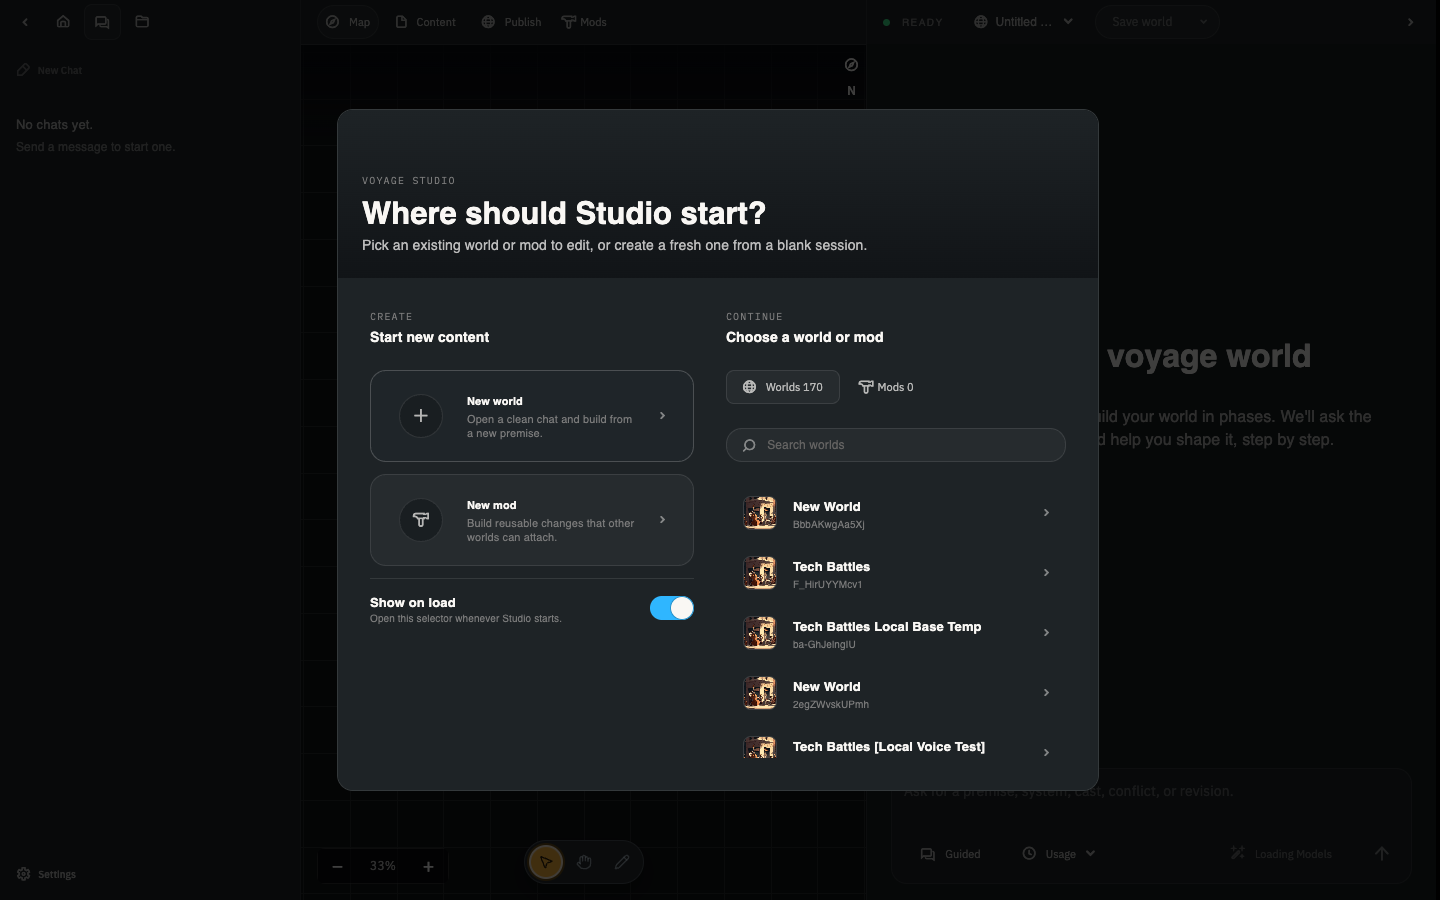Screen dimensions: 1440x900
Task: Open the Untitled world dropdown
Action: 1024,22
